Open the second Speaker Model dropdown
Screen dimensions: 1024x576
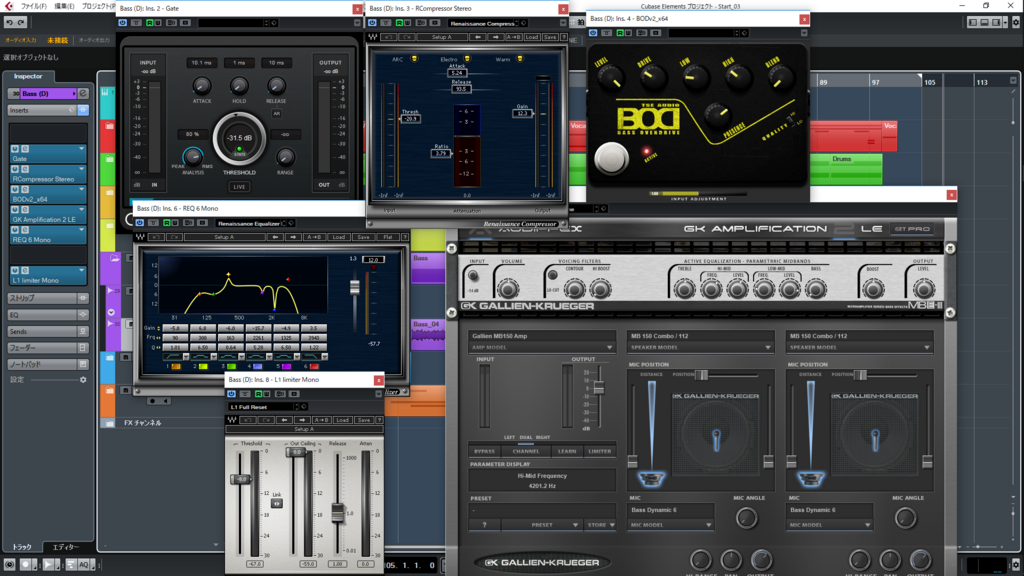859,347
